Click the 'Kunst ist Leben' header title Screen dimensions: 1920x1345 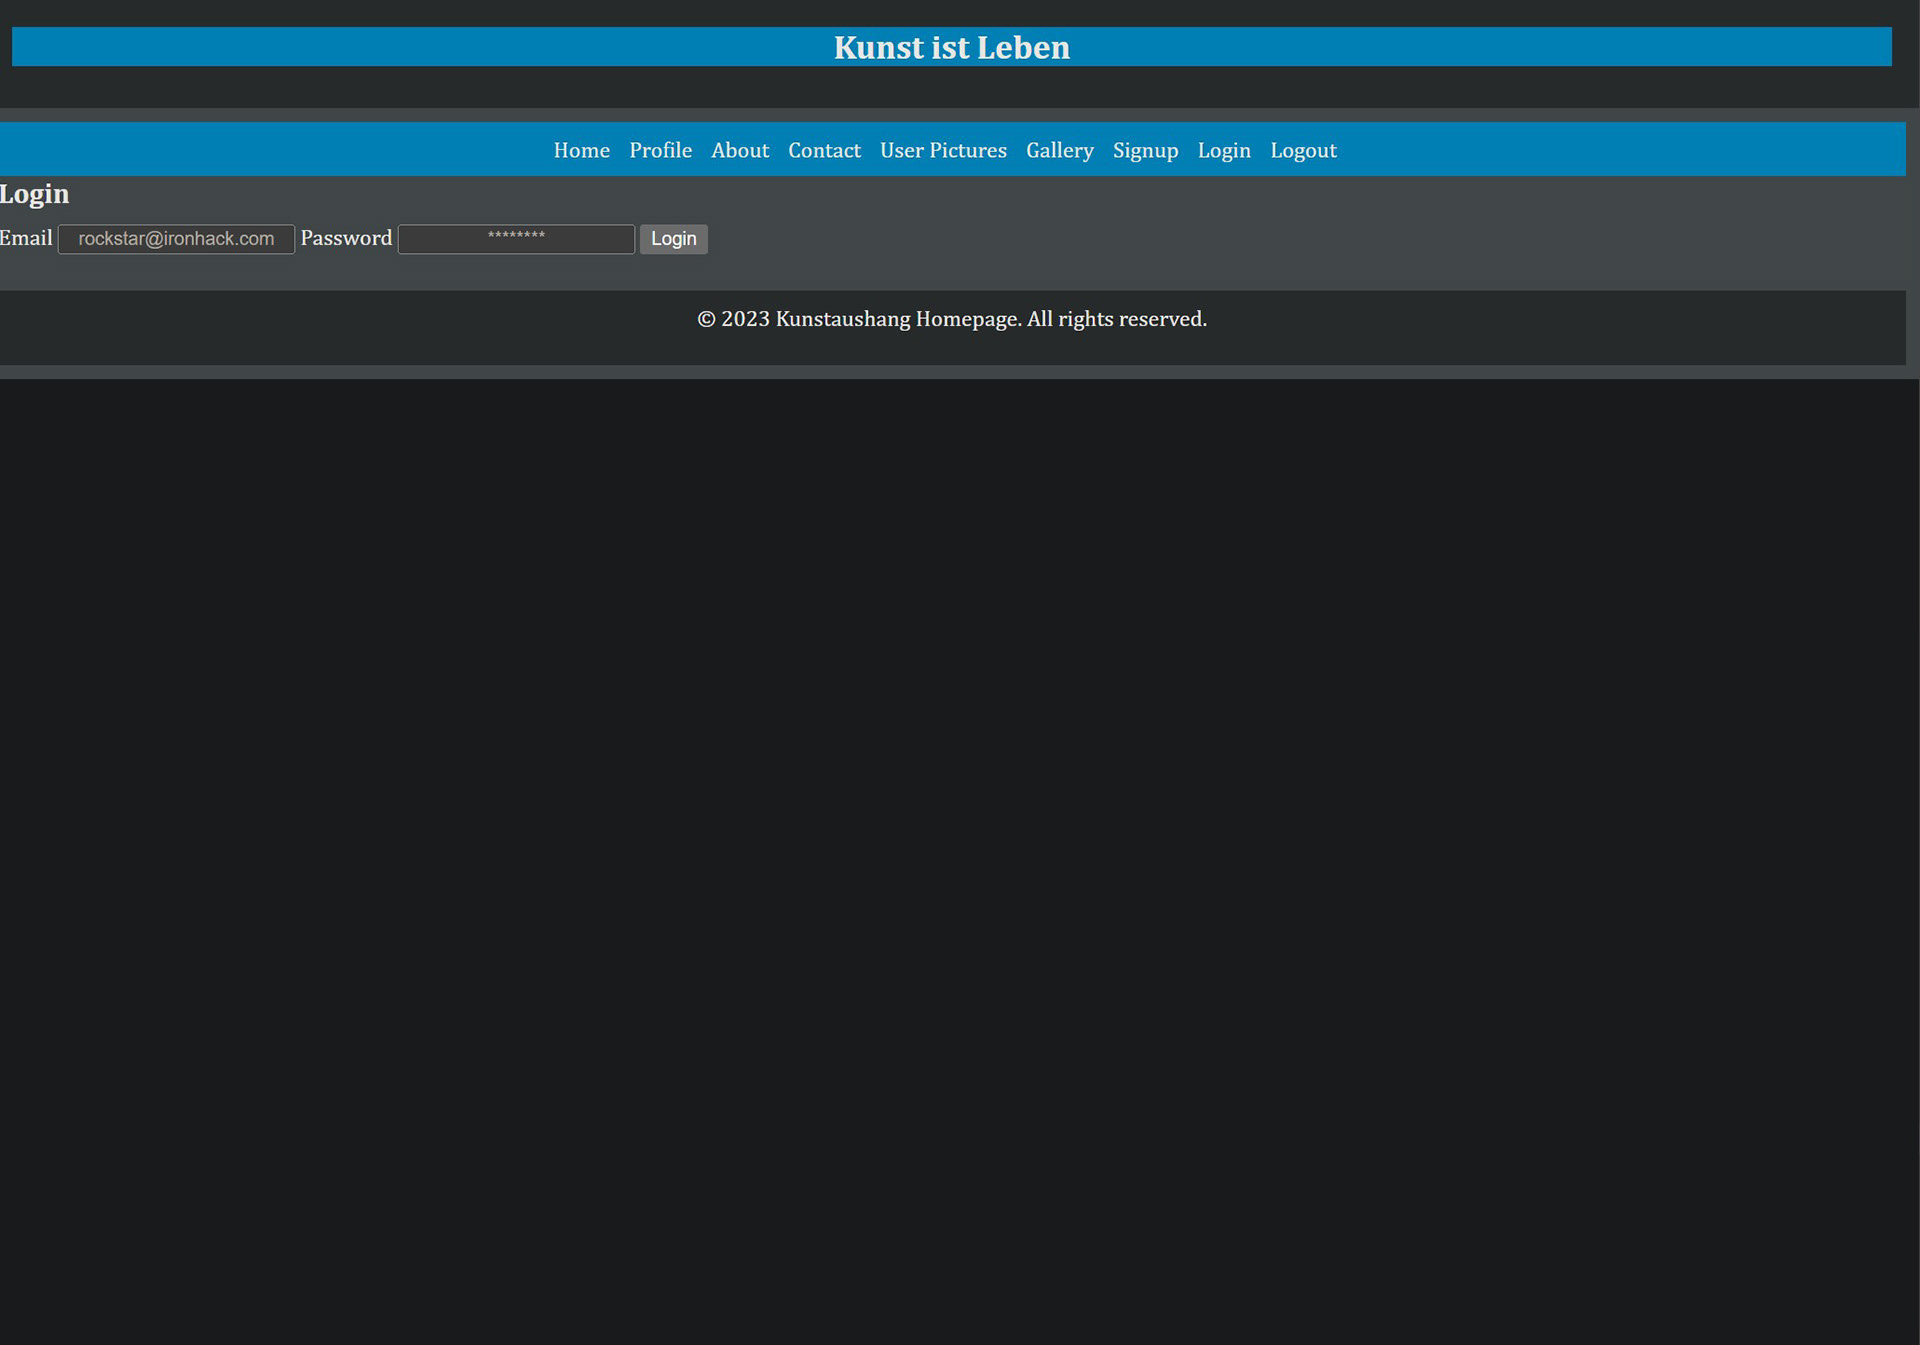click(951, 47)
